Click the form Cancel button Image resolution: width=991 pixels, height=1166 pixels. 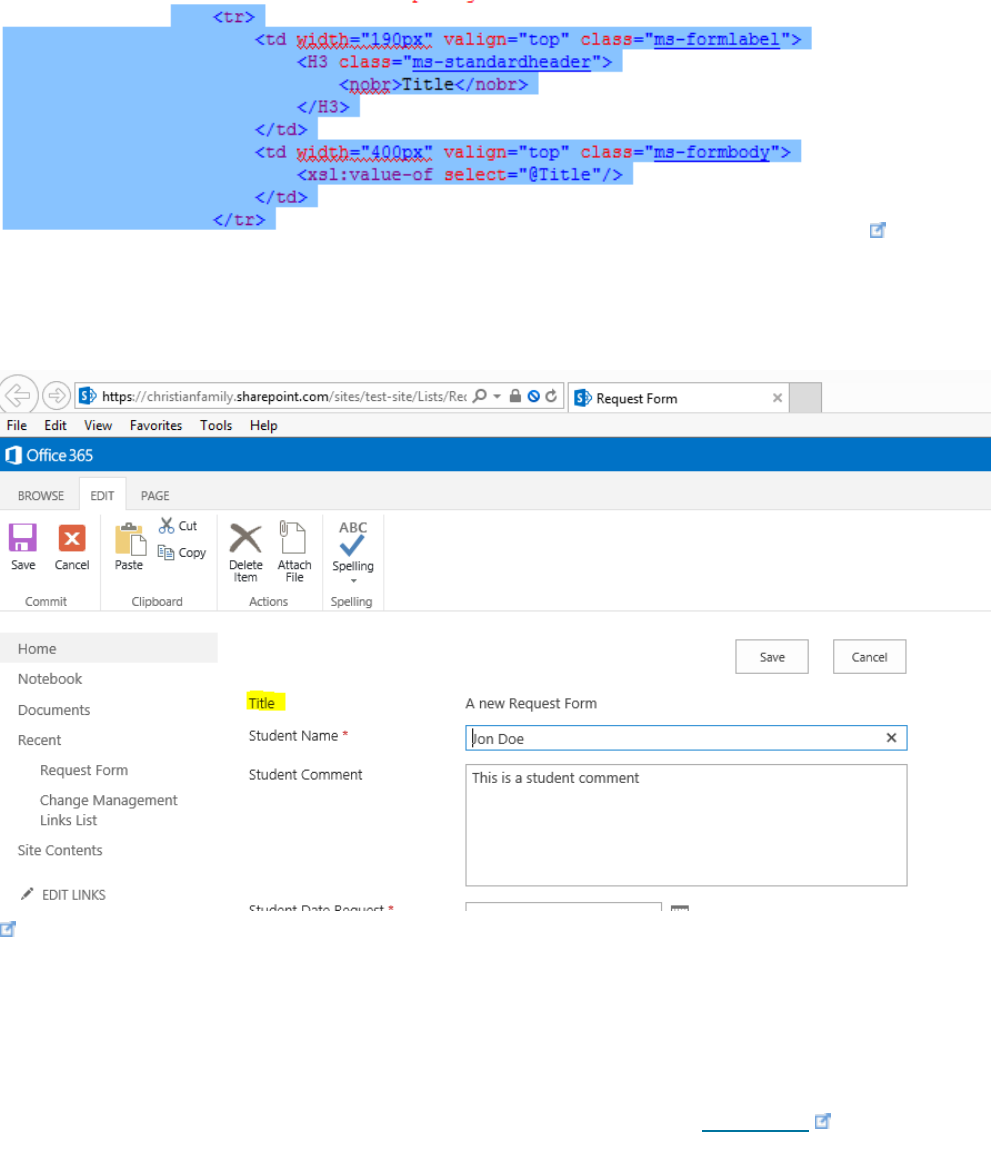[x=869, y=657]
